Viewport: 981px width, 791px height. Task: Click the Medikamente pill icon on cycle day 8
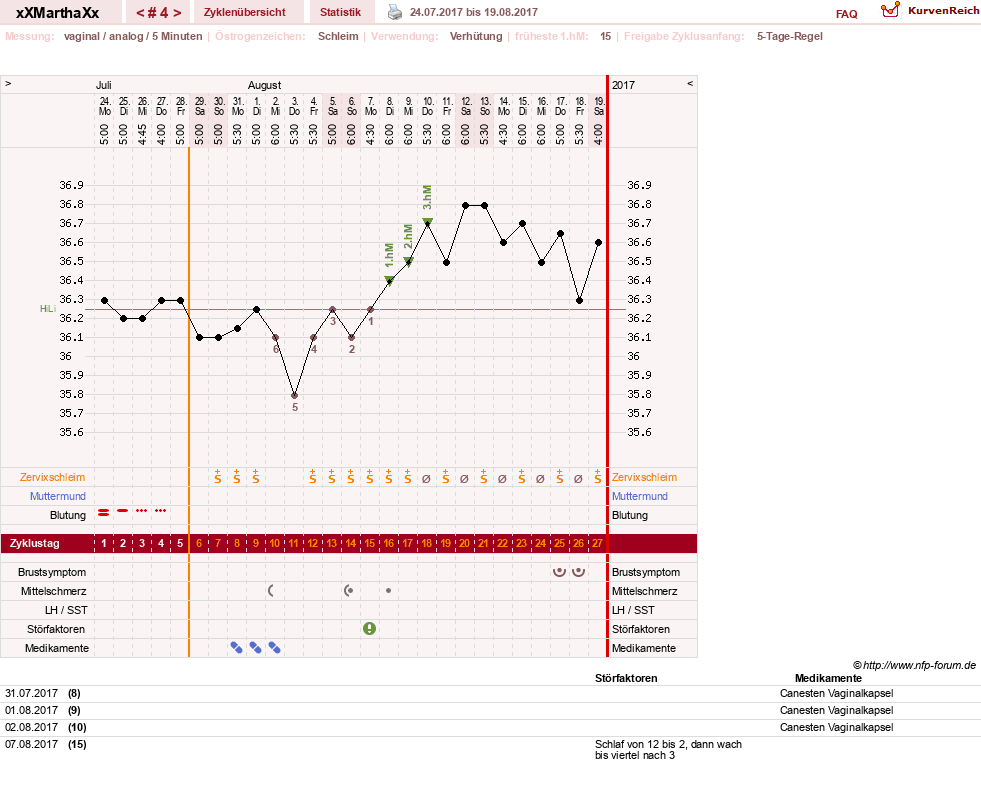(x=236, y=648)
